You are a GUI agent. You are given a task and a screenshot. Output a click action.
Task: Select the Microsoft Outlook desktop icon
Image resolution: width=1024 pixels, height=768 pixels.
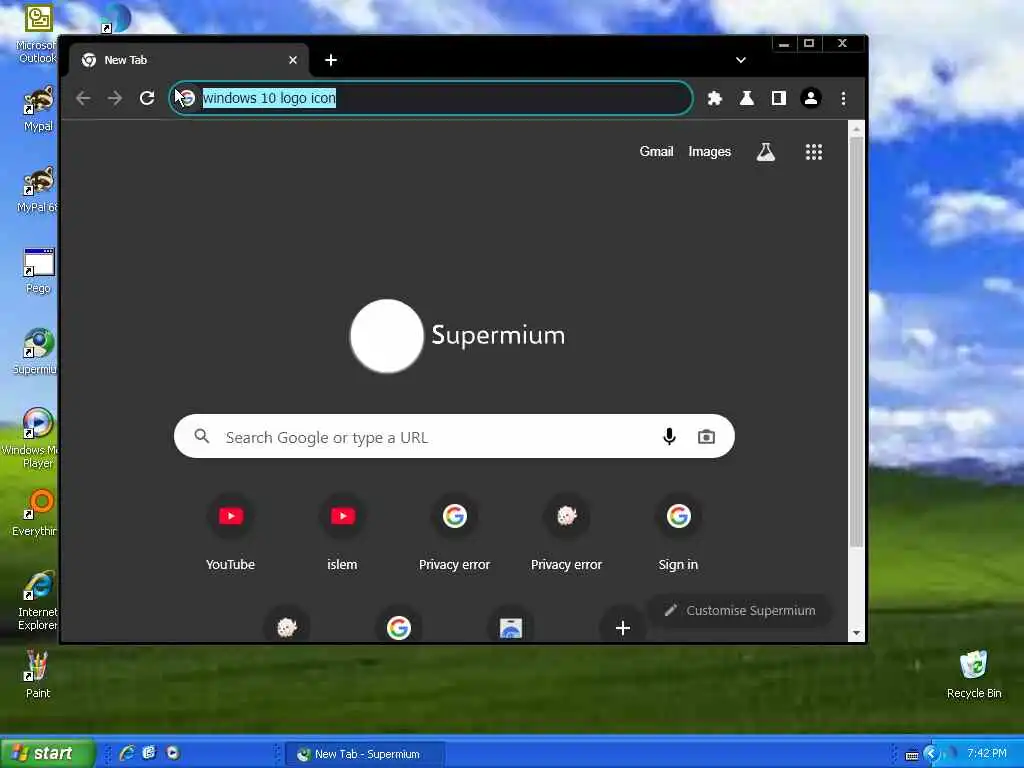[x=37, y=34]
